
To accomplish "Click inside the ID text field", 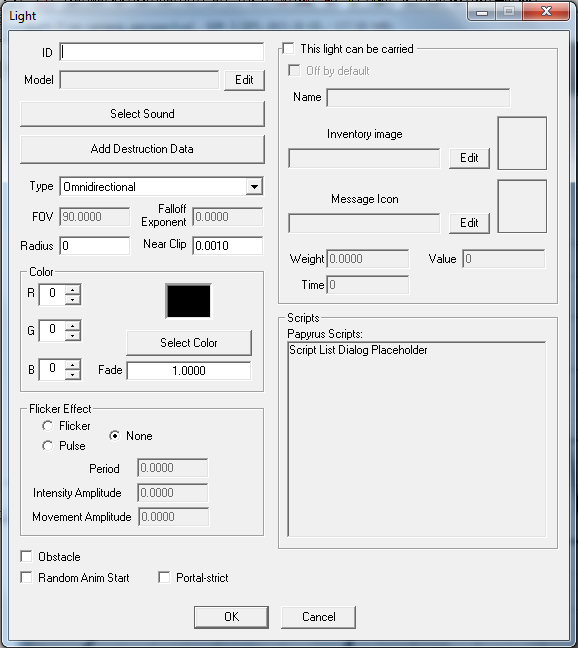I will 162,52.
